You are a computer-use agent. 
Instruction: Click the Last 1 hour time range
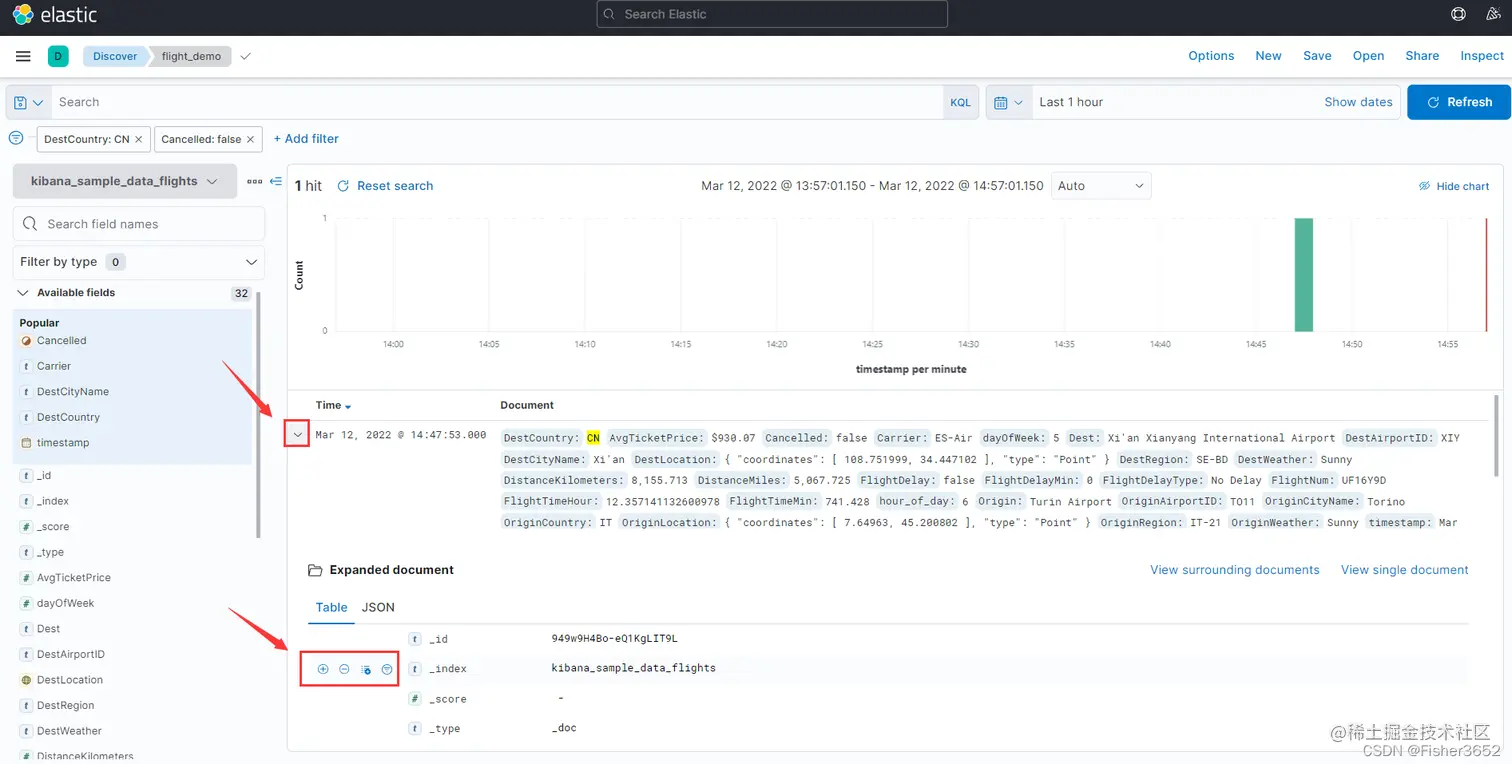pos(1071,102)
